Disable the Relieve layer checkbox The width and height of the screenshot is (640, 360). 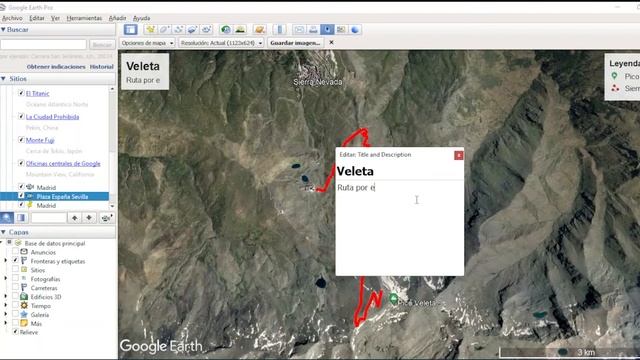[15, 332]
